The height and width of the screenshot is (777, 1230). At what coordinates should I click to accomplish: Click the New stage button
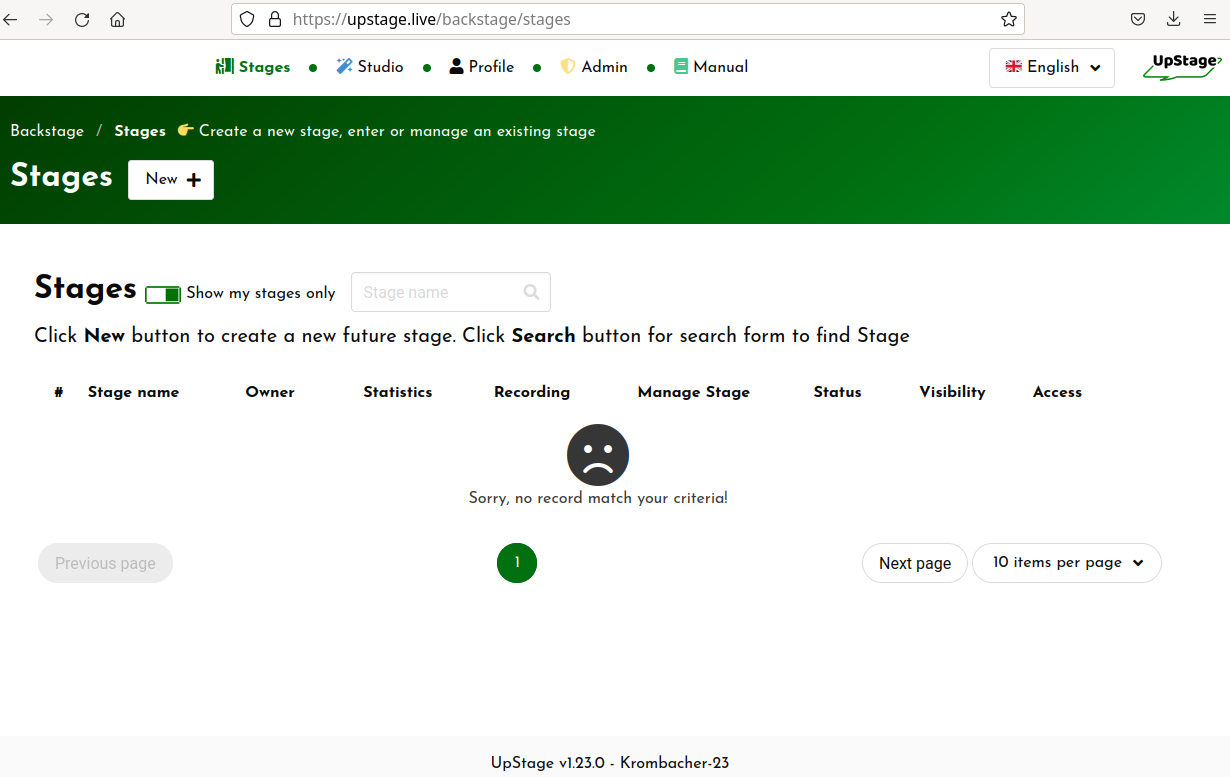[171, 180]
